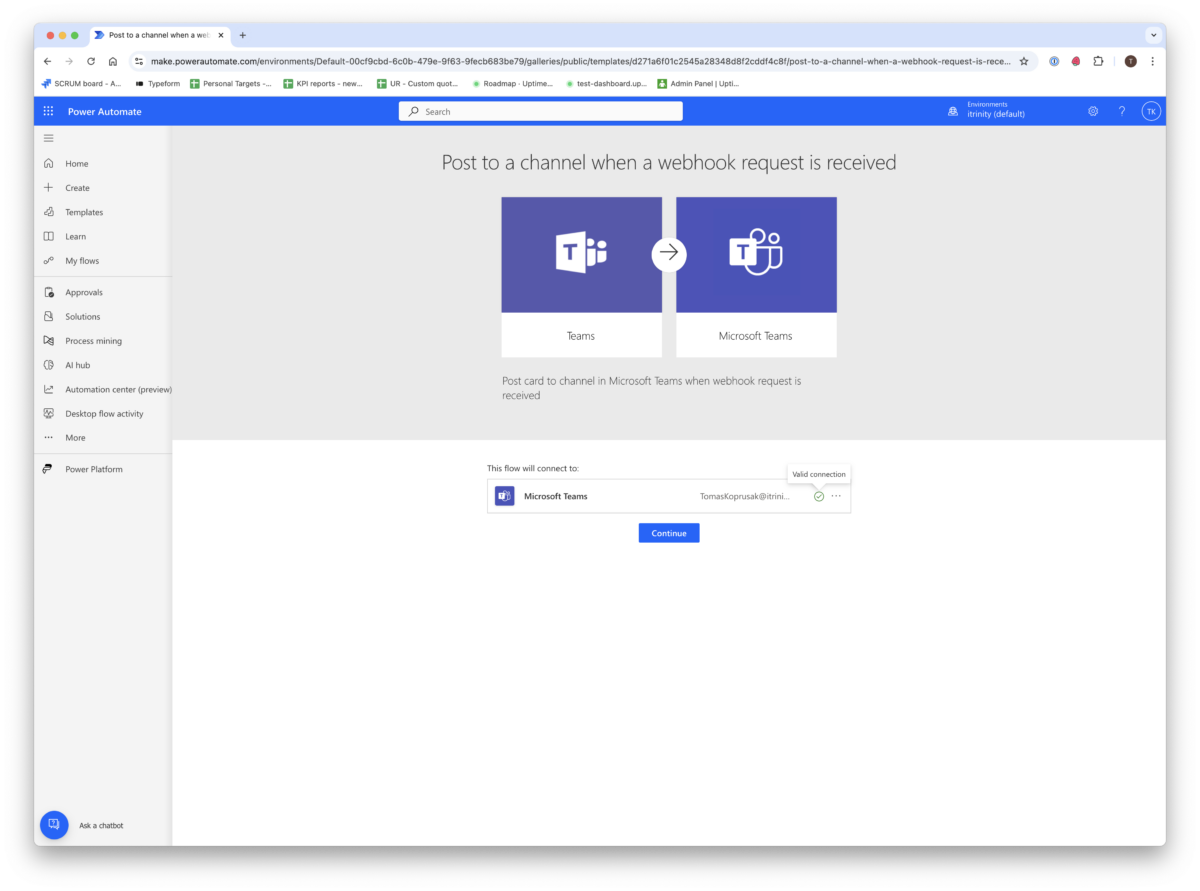Collapse the sidebar with the hamburger icon
The width and height of the screenshot is (1200, 891).
48,138
